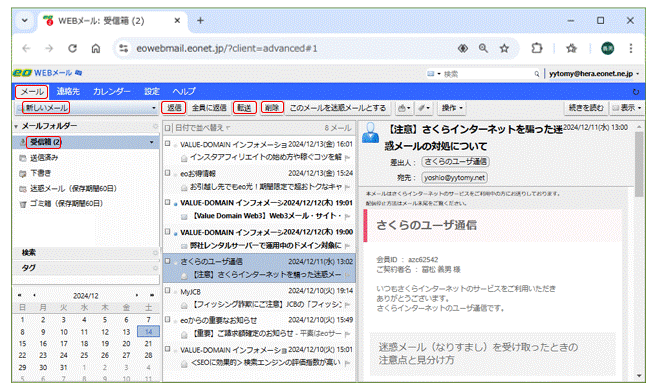Open the 受信箱 folder options arrow
Image resolution: width=656 pixels, height=389 pixels.
click(151, 142)
